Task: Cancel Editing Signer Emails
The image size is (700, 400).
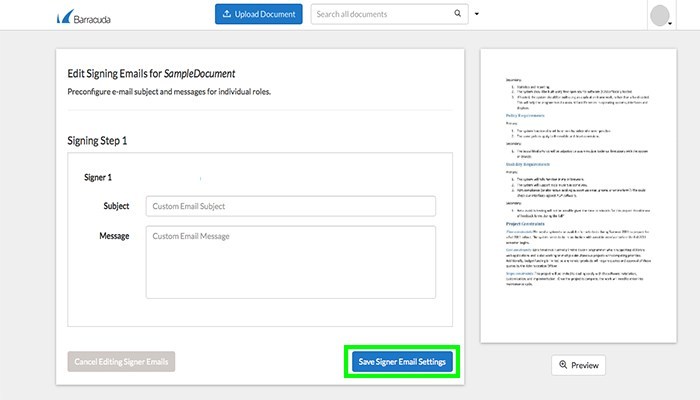Action: point(122,361)
